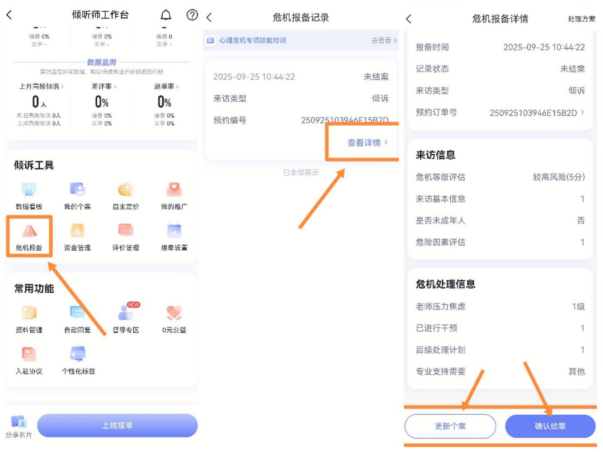Tap 去看看 link on training banner

click(x=384, y=40)
